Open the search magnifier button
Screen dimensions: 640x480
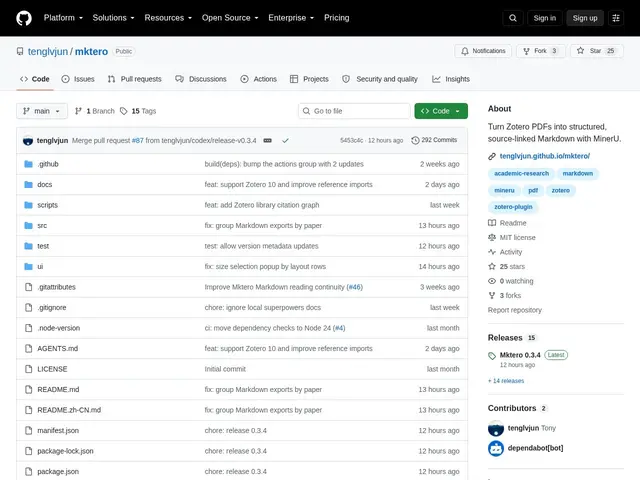513,18
